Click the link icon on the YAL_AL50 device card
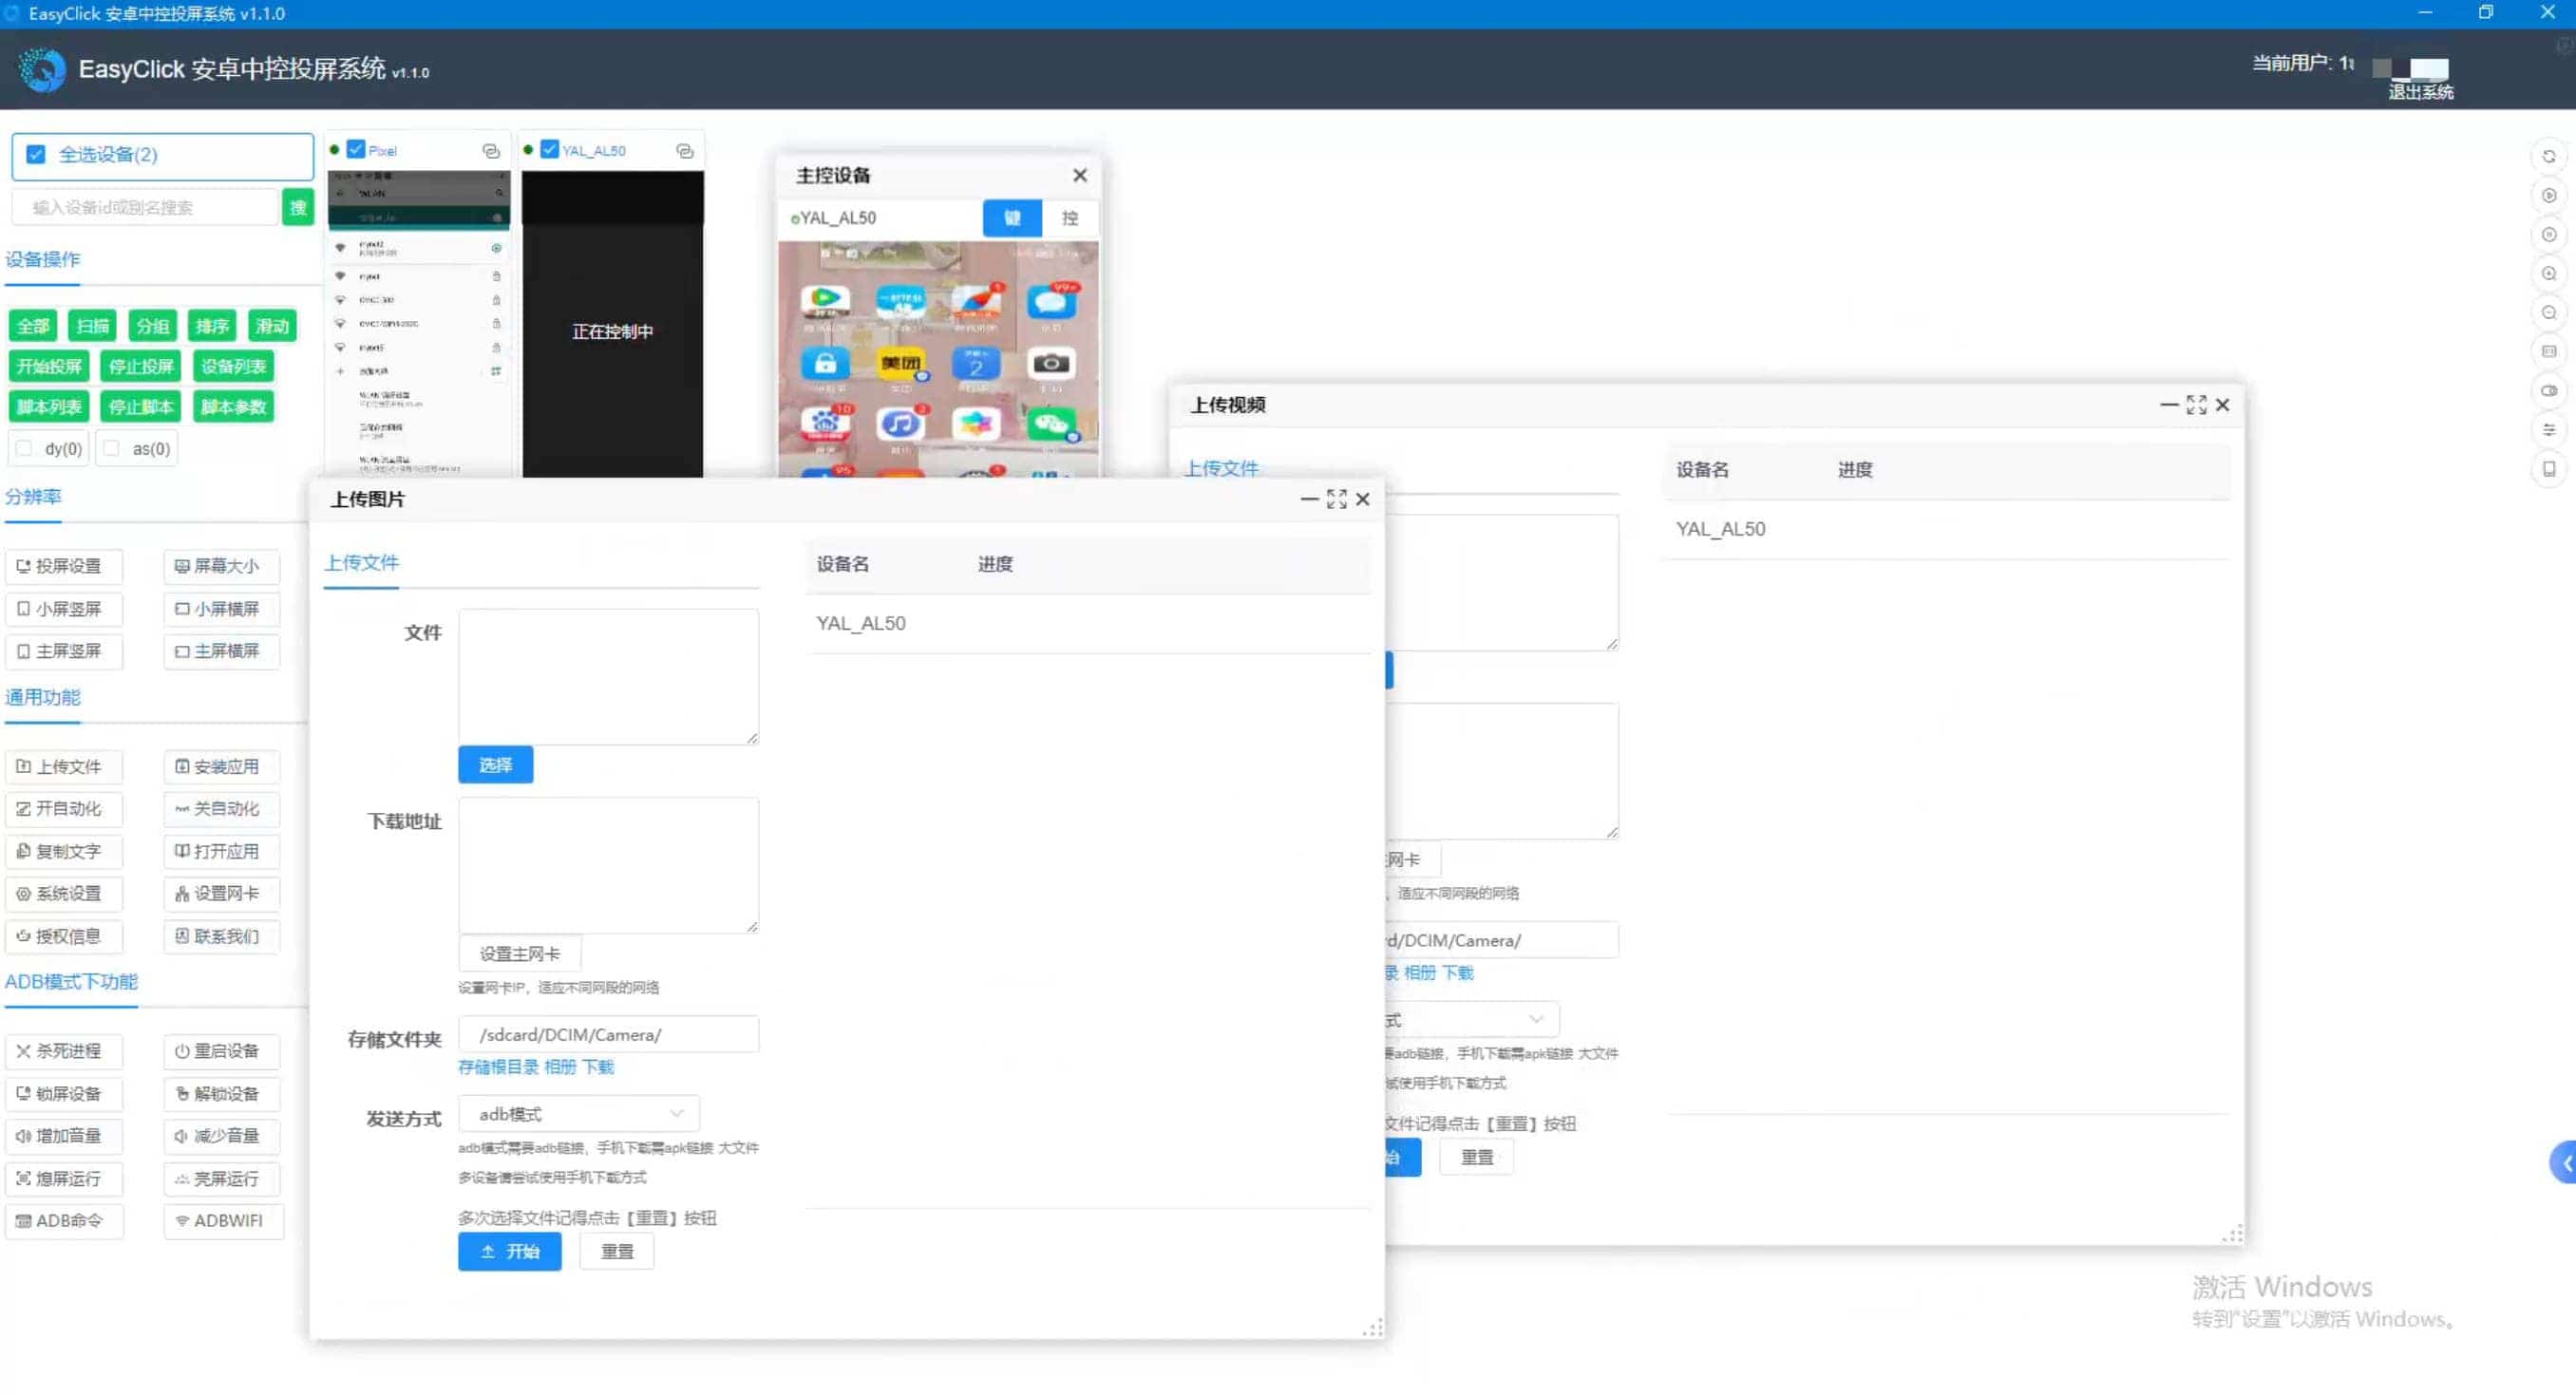 click(x=685, y=151)
